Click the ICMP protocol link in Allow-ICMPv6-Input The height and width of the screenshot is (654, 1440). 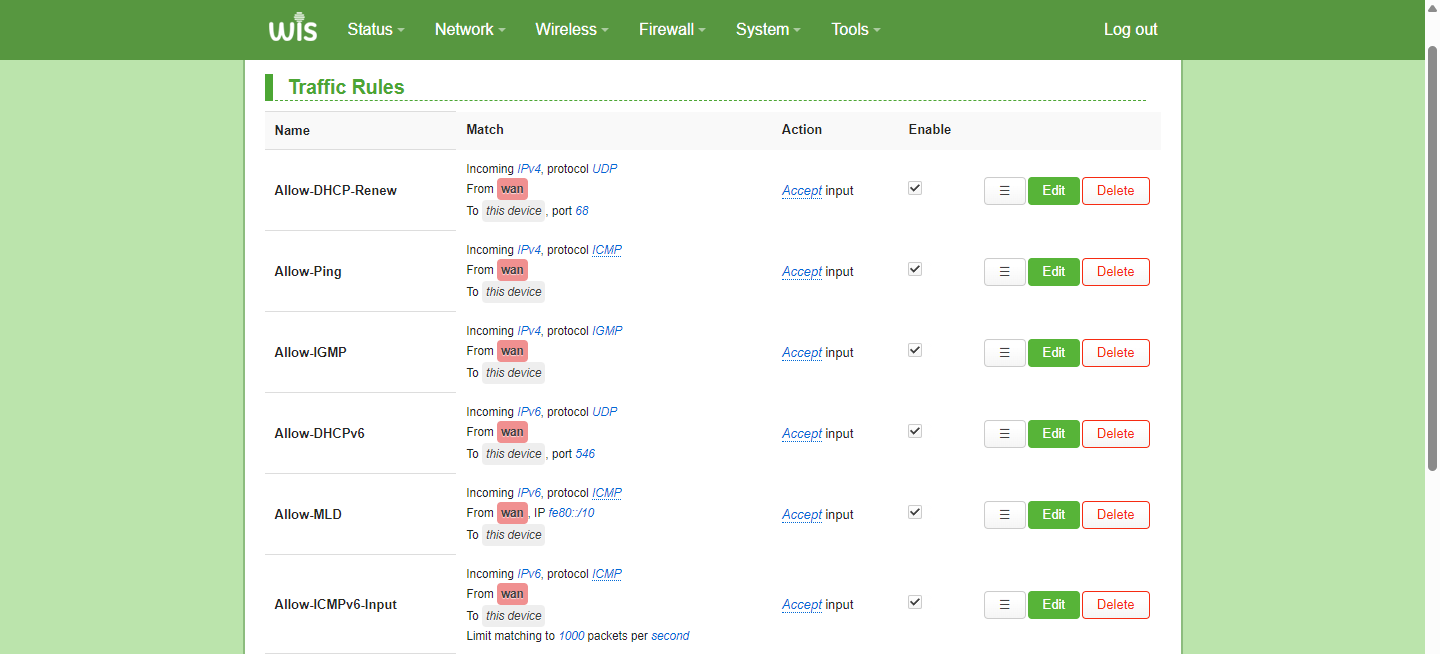point(607,574)
